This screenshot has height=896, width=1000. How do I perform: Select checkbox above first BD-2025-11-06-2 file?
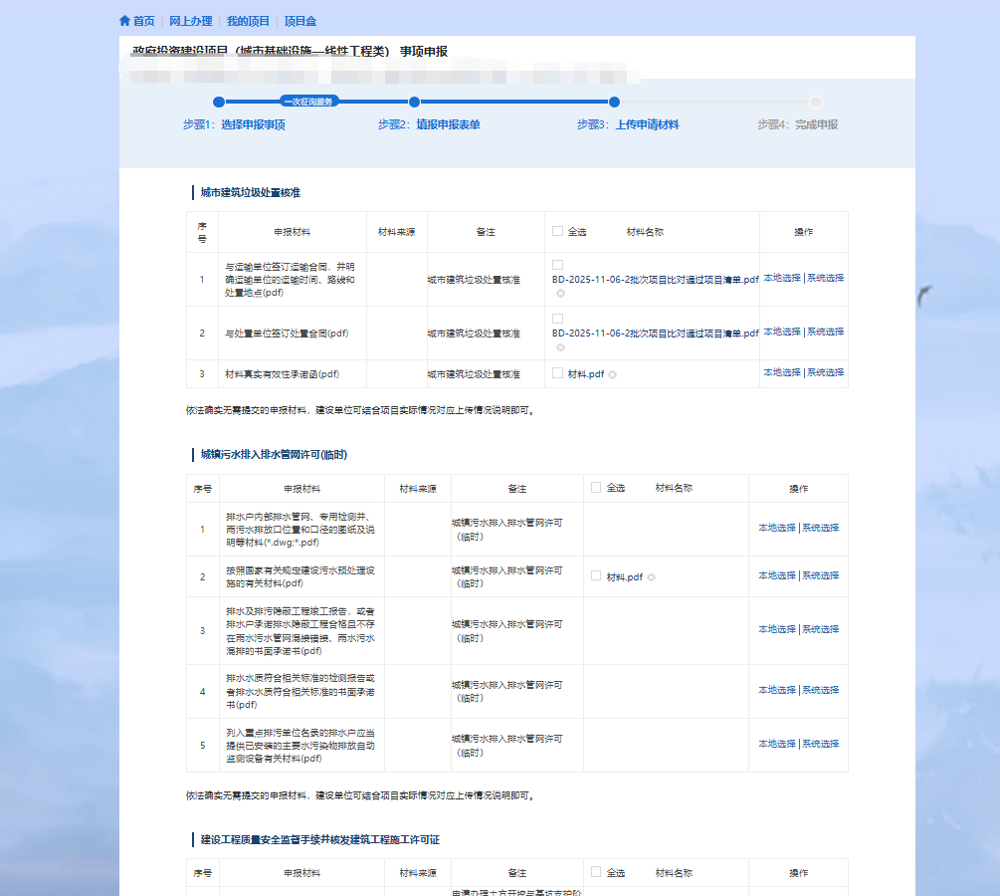pos(556,265)
